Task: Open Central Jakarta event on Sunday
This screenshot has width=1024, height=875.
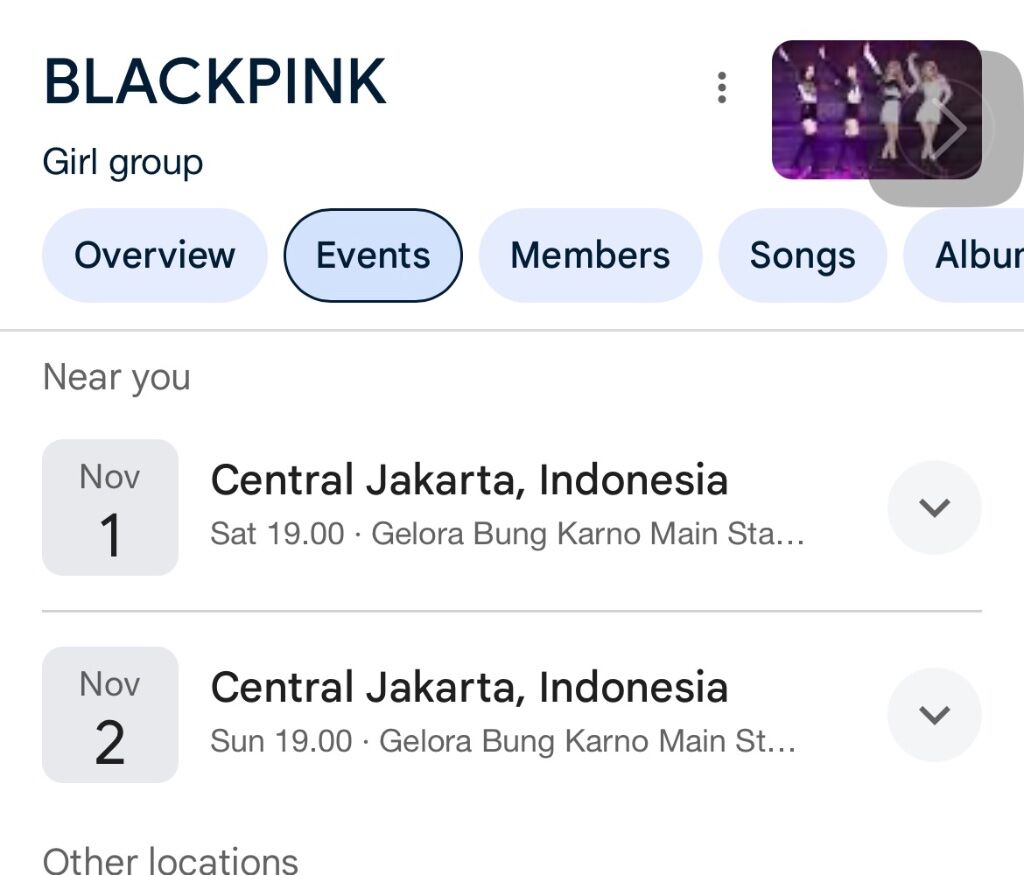Action: tap(468, 689)
